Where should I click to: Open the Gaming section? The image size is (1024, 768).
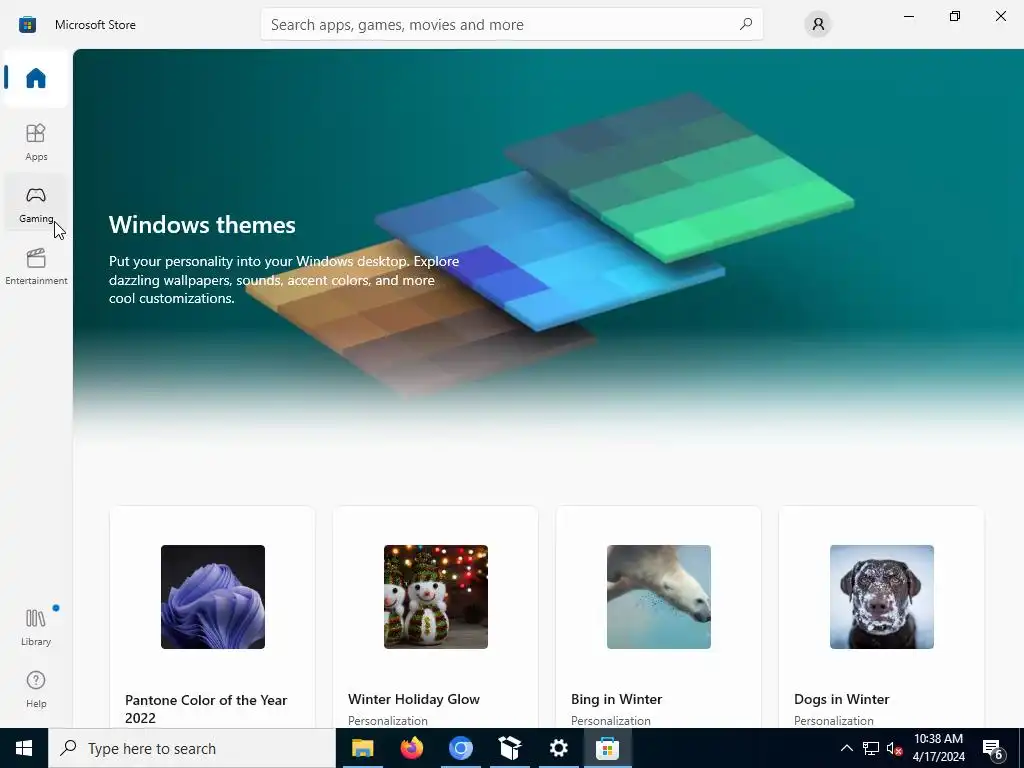coord(36,203)
